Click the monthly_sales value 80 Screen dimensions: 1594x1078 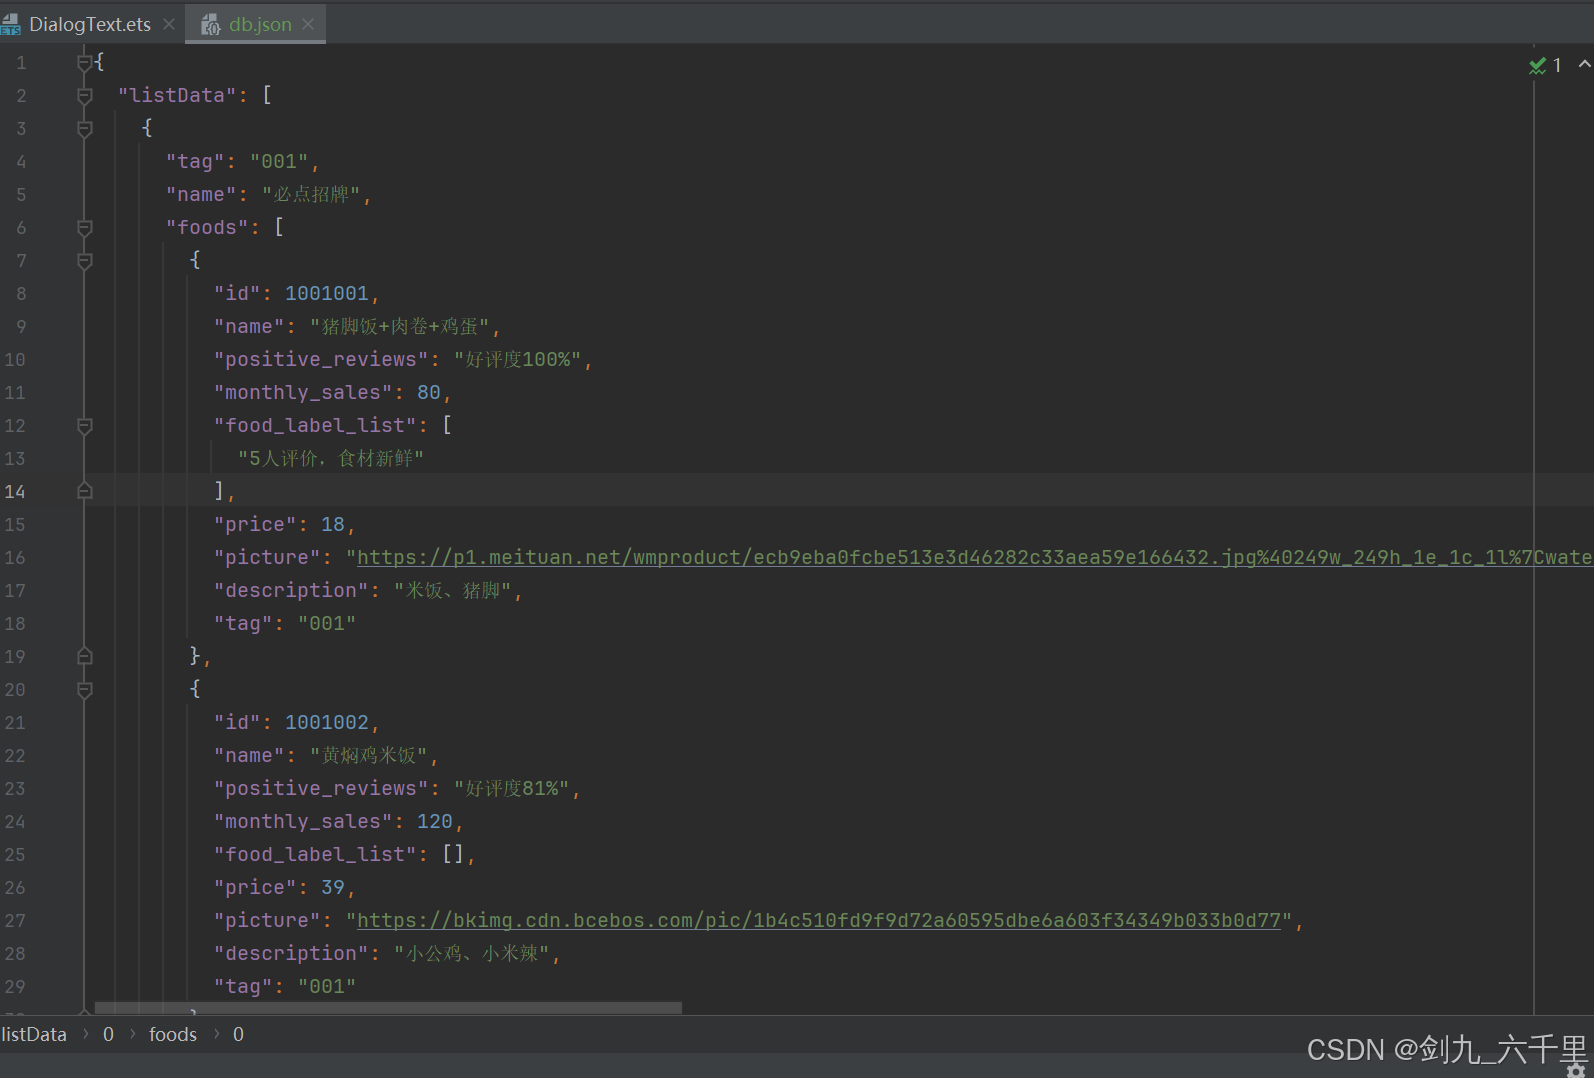pyautogui.click(x=429, y=393)
